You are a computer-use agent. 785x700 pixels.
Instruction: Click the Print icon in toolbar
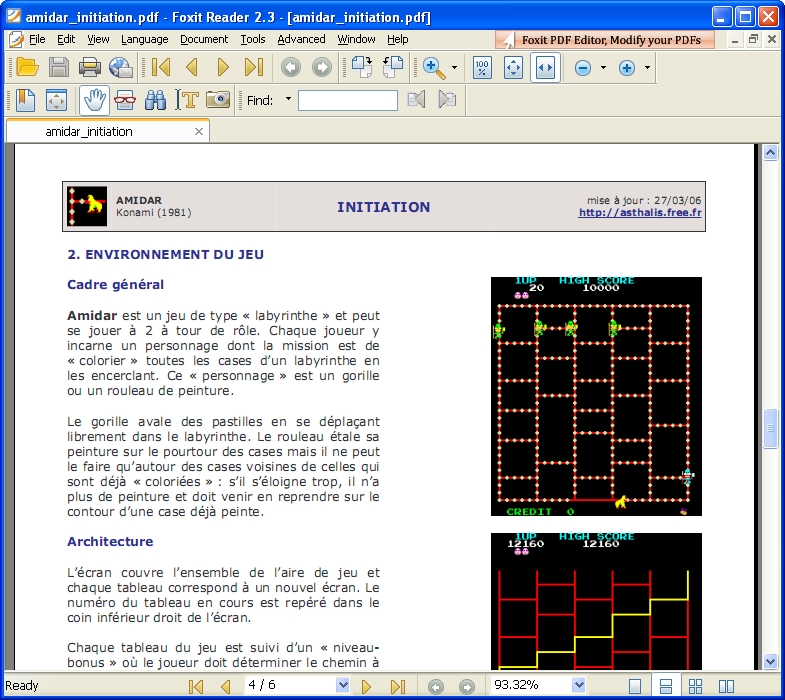[x=90, y=68]
